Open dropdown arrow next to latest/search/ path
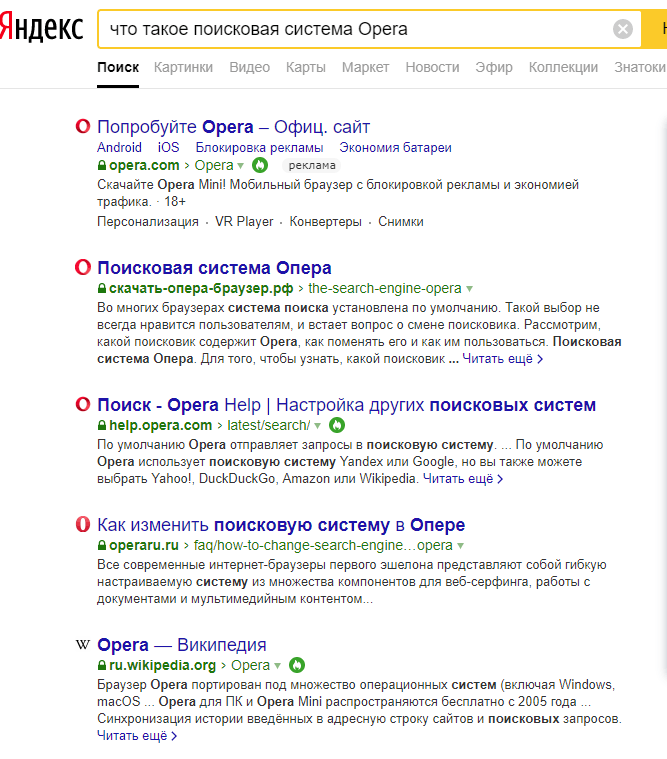The image size is (667, 759). tap(319, 426)
